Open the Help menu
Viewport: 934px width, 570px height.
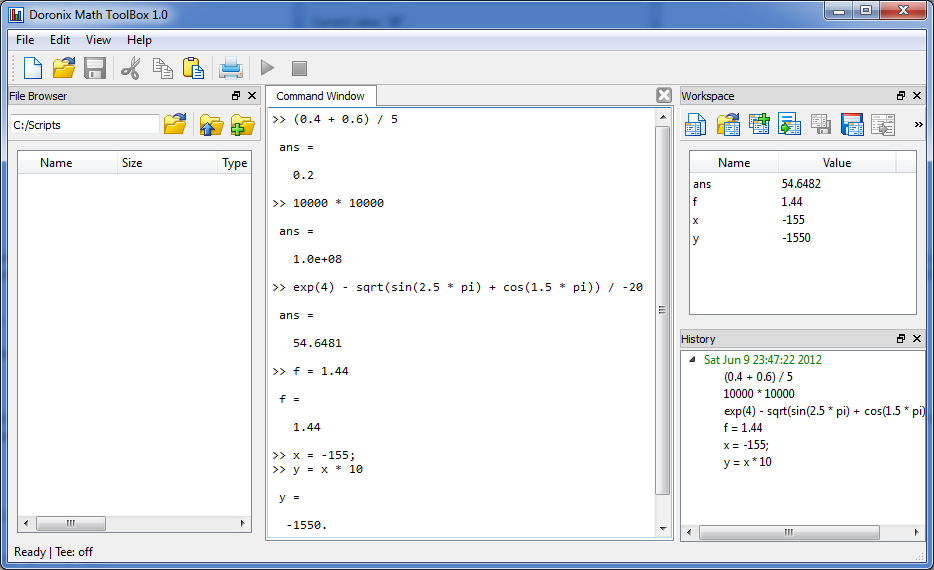[139, 40]
